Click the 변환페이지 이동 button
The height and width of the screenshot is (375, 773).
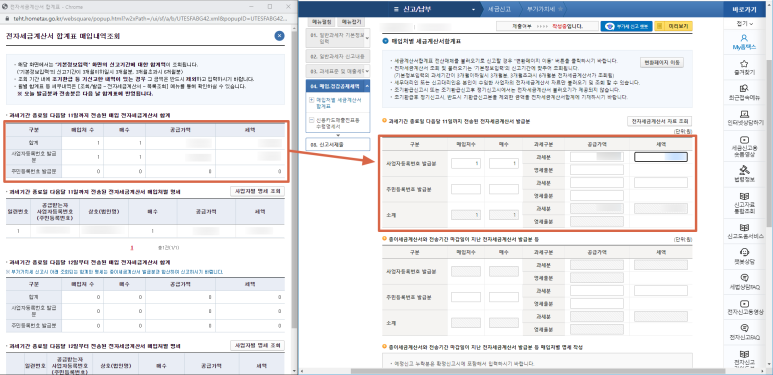(661, 62)
